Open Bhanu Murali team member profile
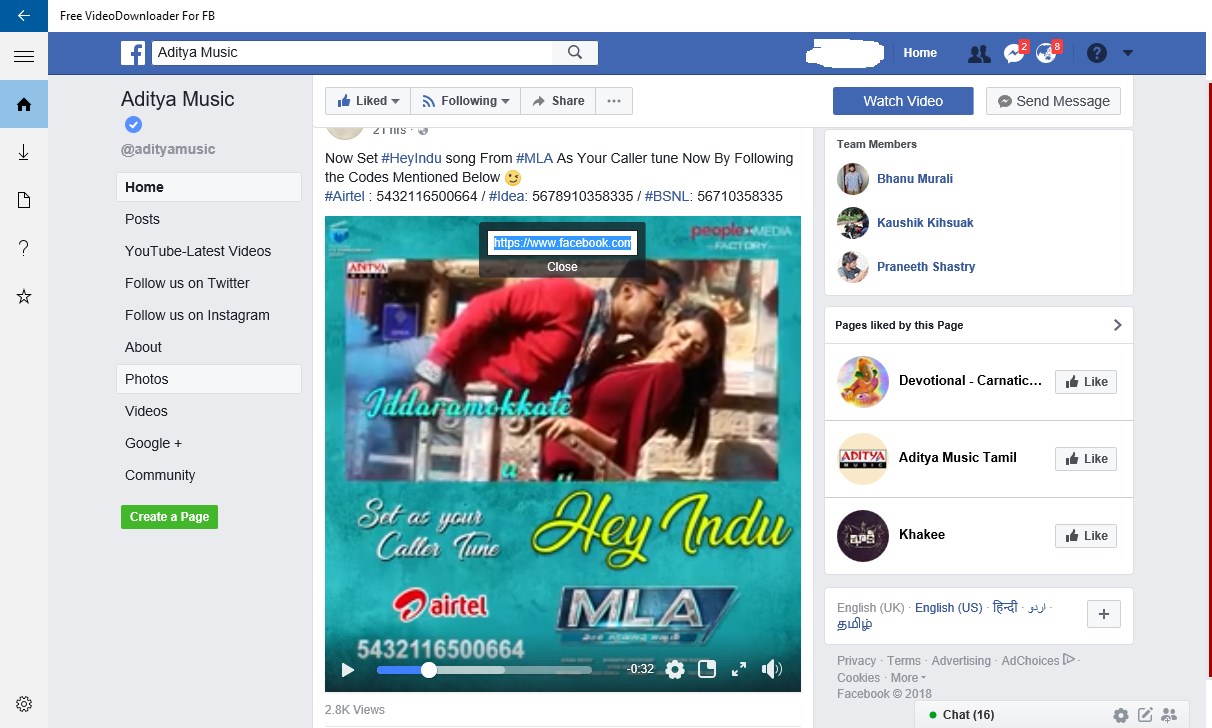1212x728 pixels. pos(915,179)
